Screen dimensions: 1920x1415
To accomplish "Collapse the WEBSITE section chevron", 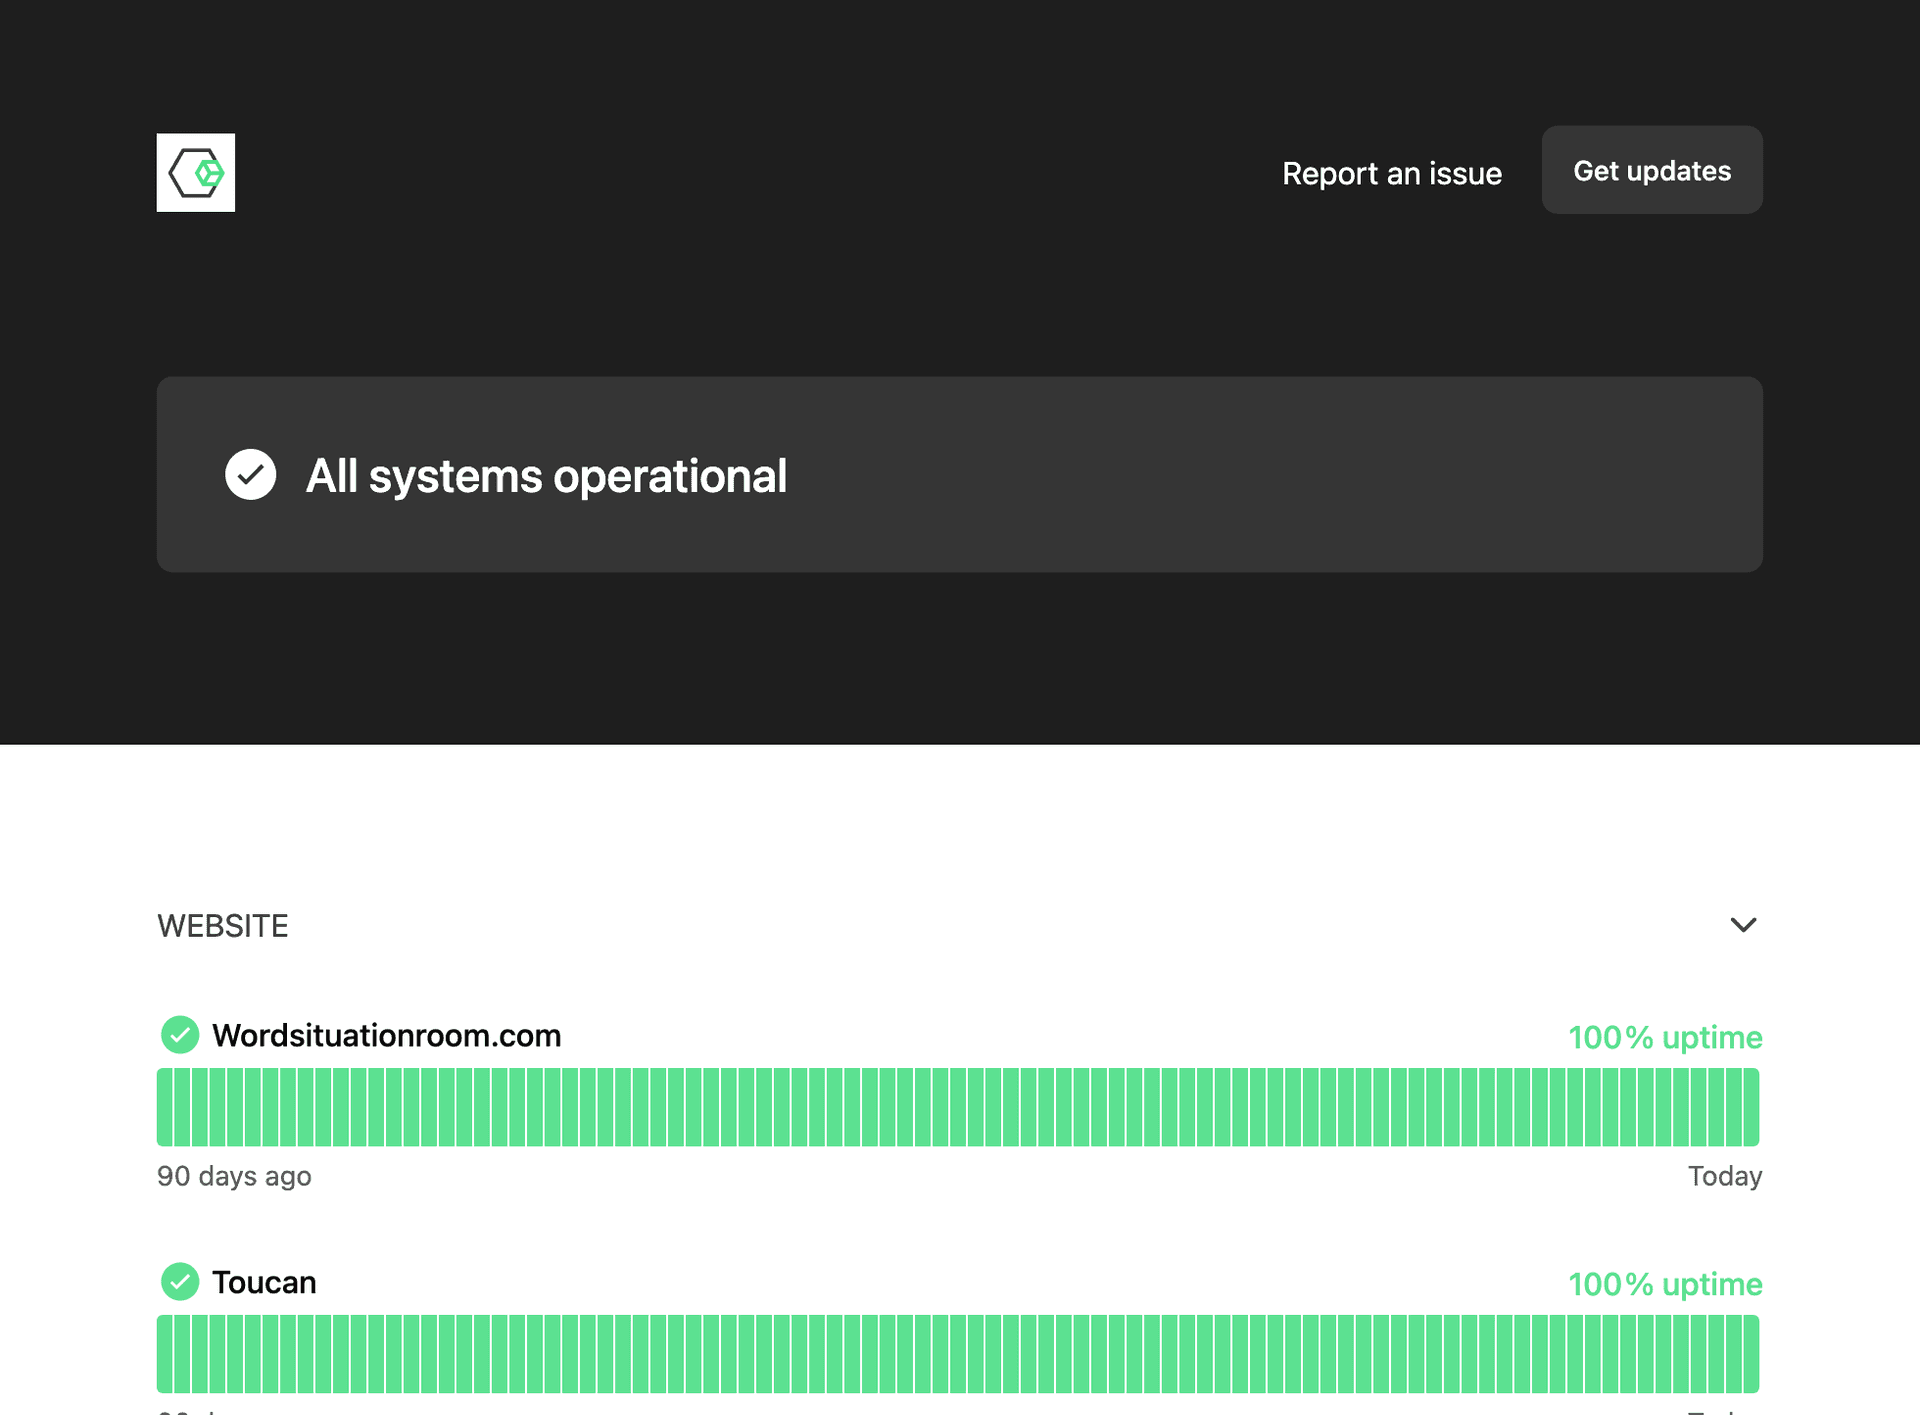I will point(1743,925).
